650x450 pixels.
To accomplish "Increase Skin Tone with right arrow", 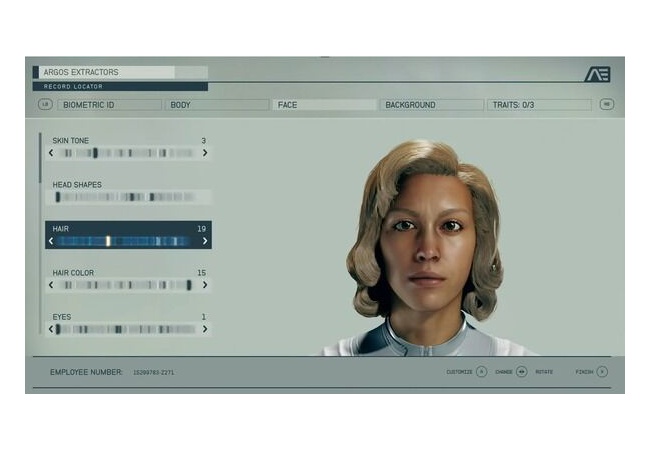I will pyautogui.click(x=205, y=153).
